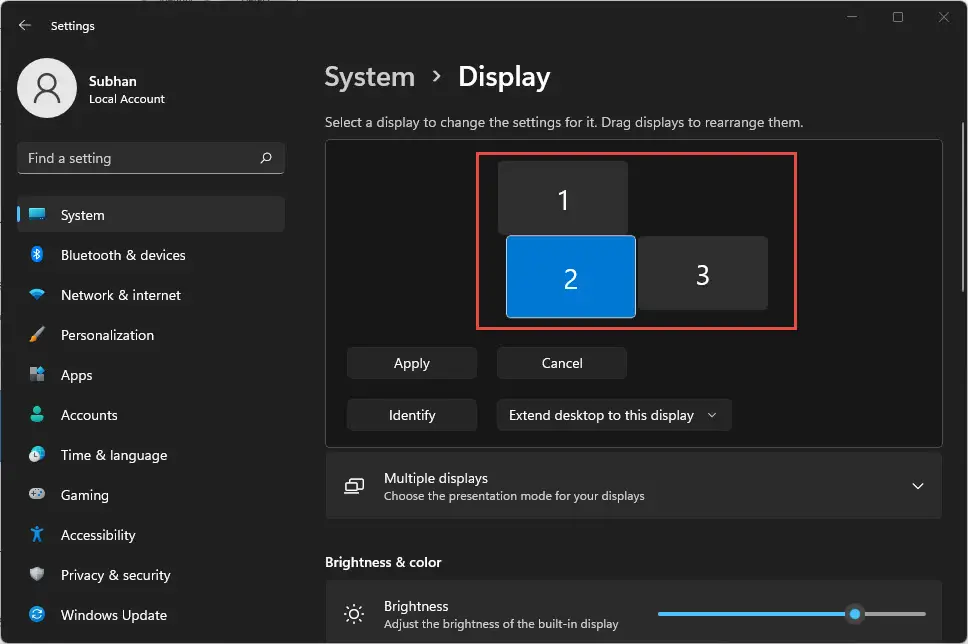Click the back arrow in Settings header
The width and height of the screenshot is (968, 644).
25,26
